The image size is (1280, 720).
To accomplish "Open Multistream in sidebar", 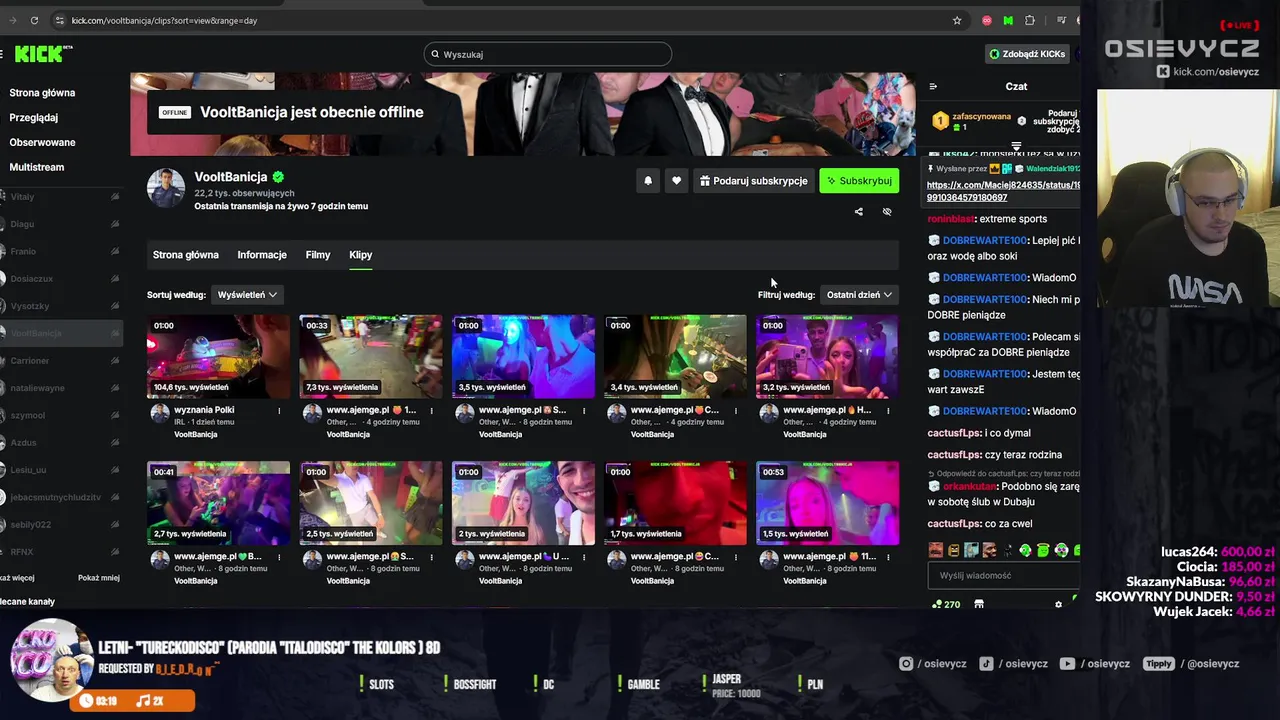I will [x=37, y=167].
